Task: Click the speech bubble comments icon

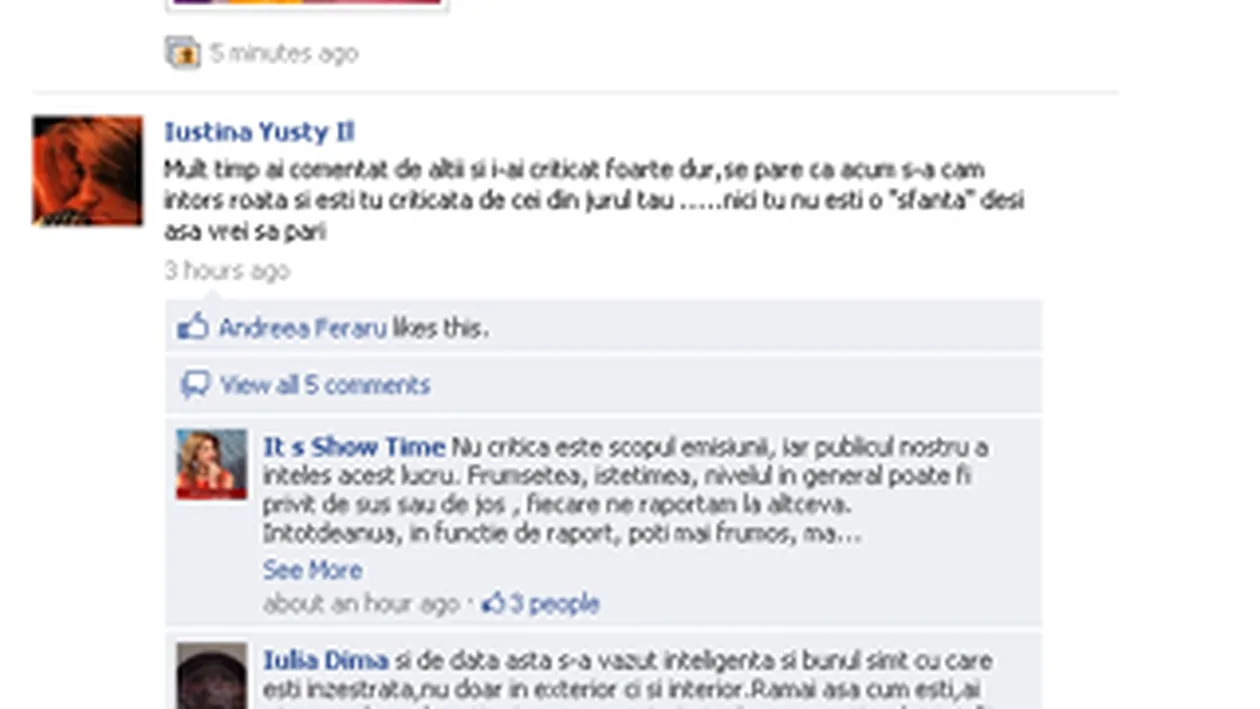Action: (195, 385)
